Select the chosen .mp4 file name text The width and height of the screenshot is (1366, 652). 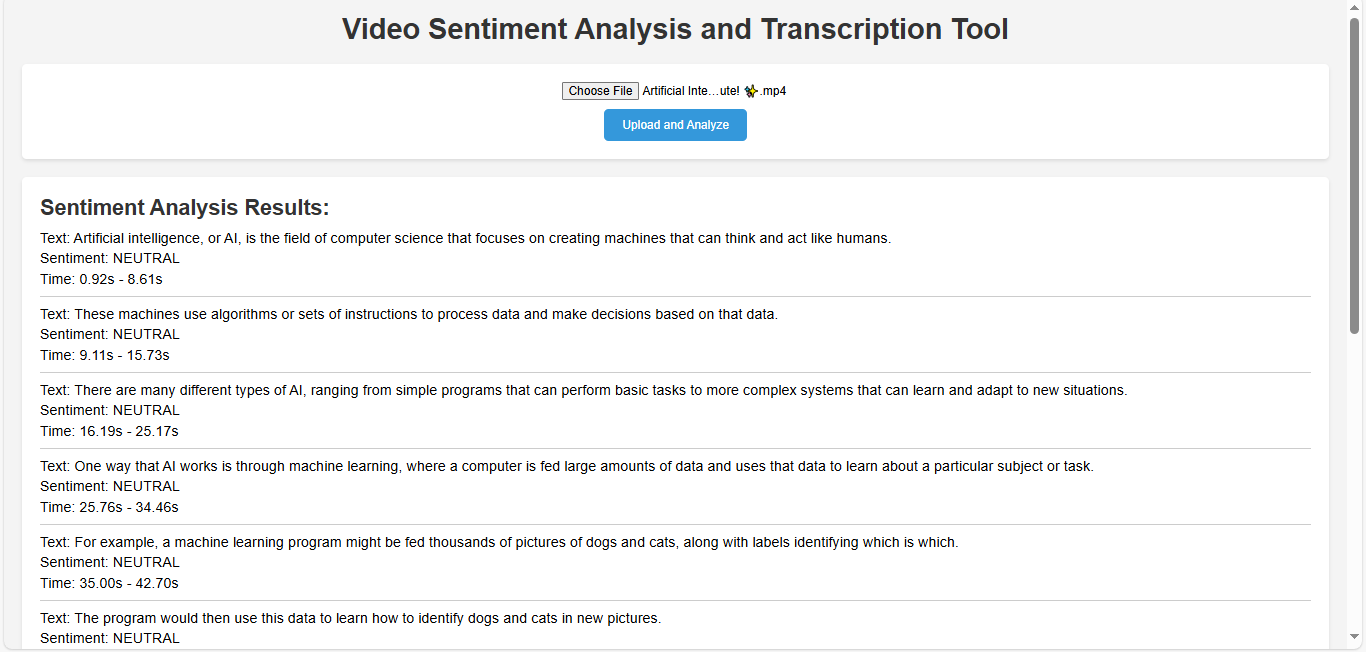(713, 91)
